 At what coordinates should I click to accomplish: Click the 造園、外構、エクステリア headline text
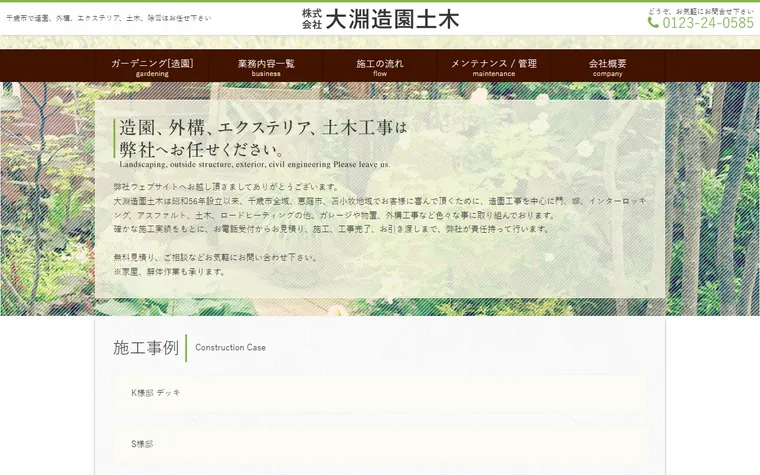pos(263,138)
